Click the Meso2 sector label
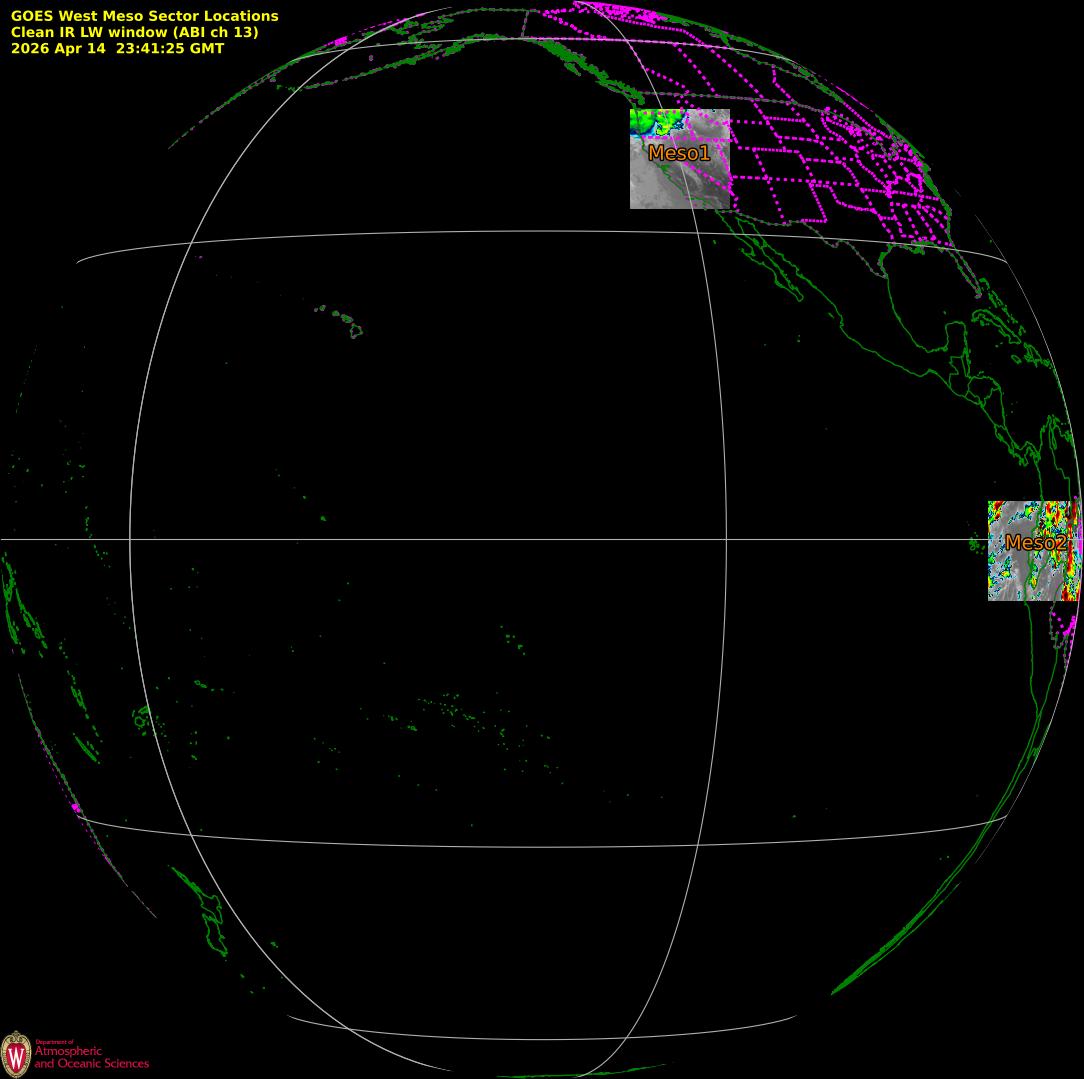 1036,543
